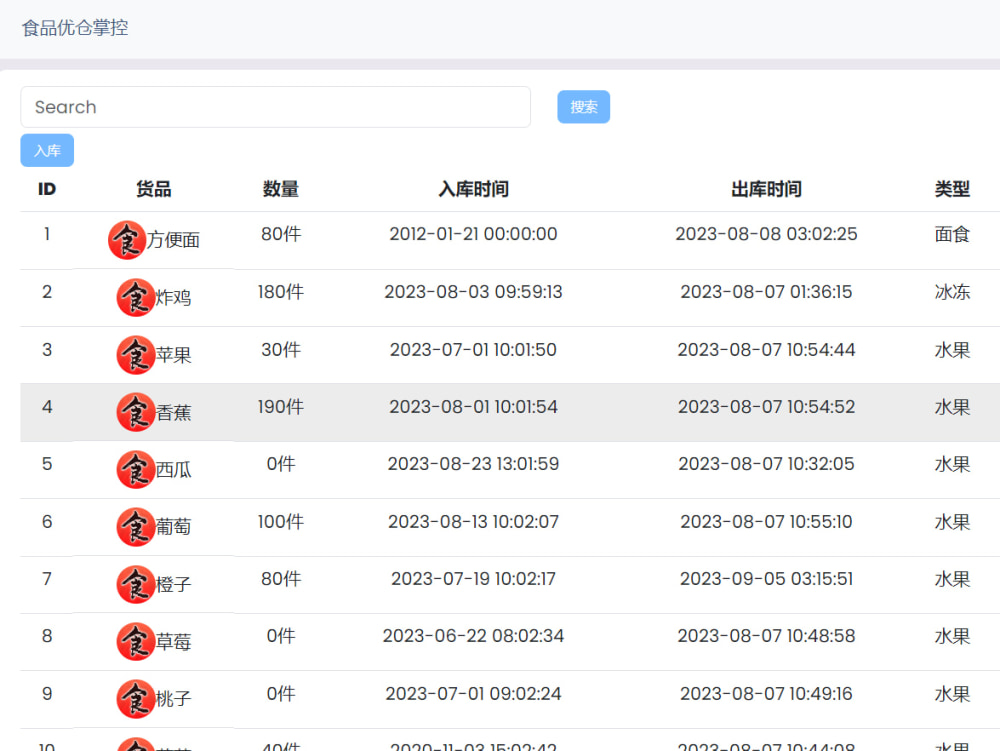The image size is (1000, 751).
Task: Select the 炸鸡 product name
Action: (173, 298)
